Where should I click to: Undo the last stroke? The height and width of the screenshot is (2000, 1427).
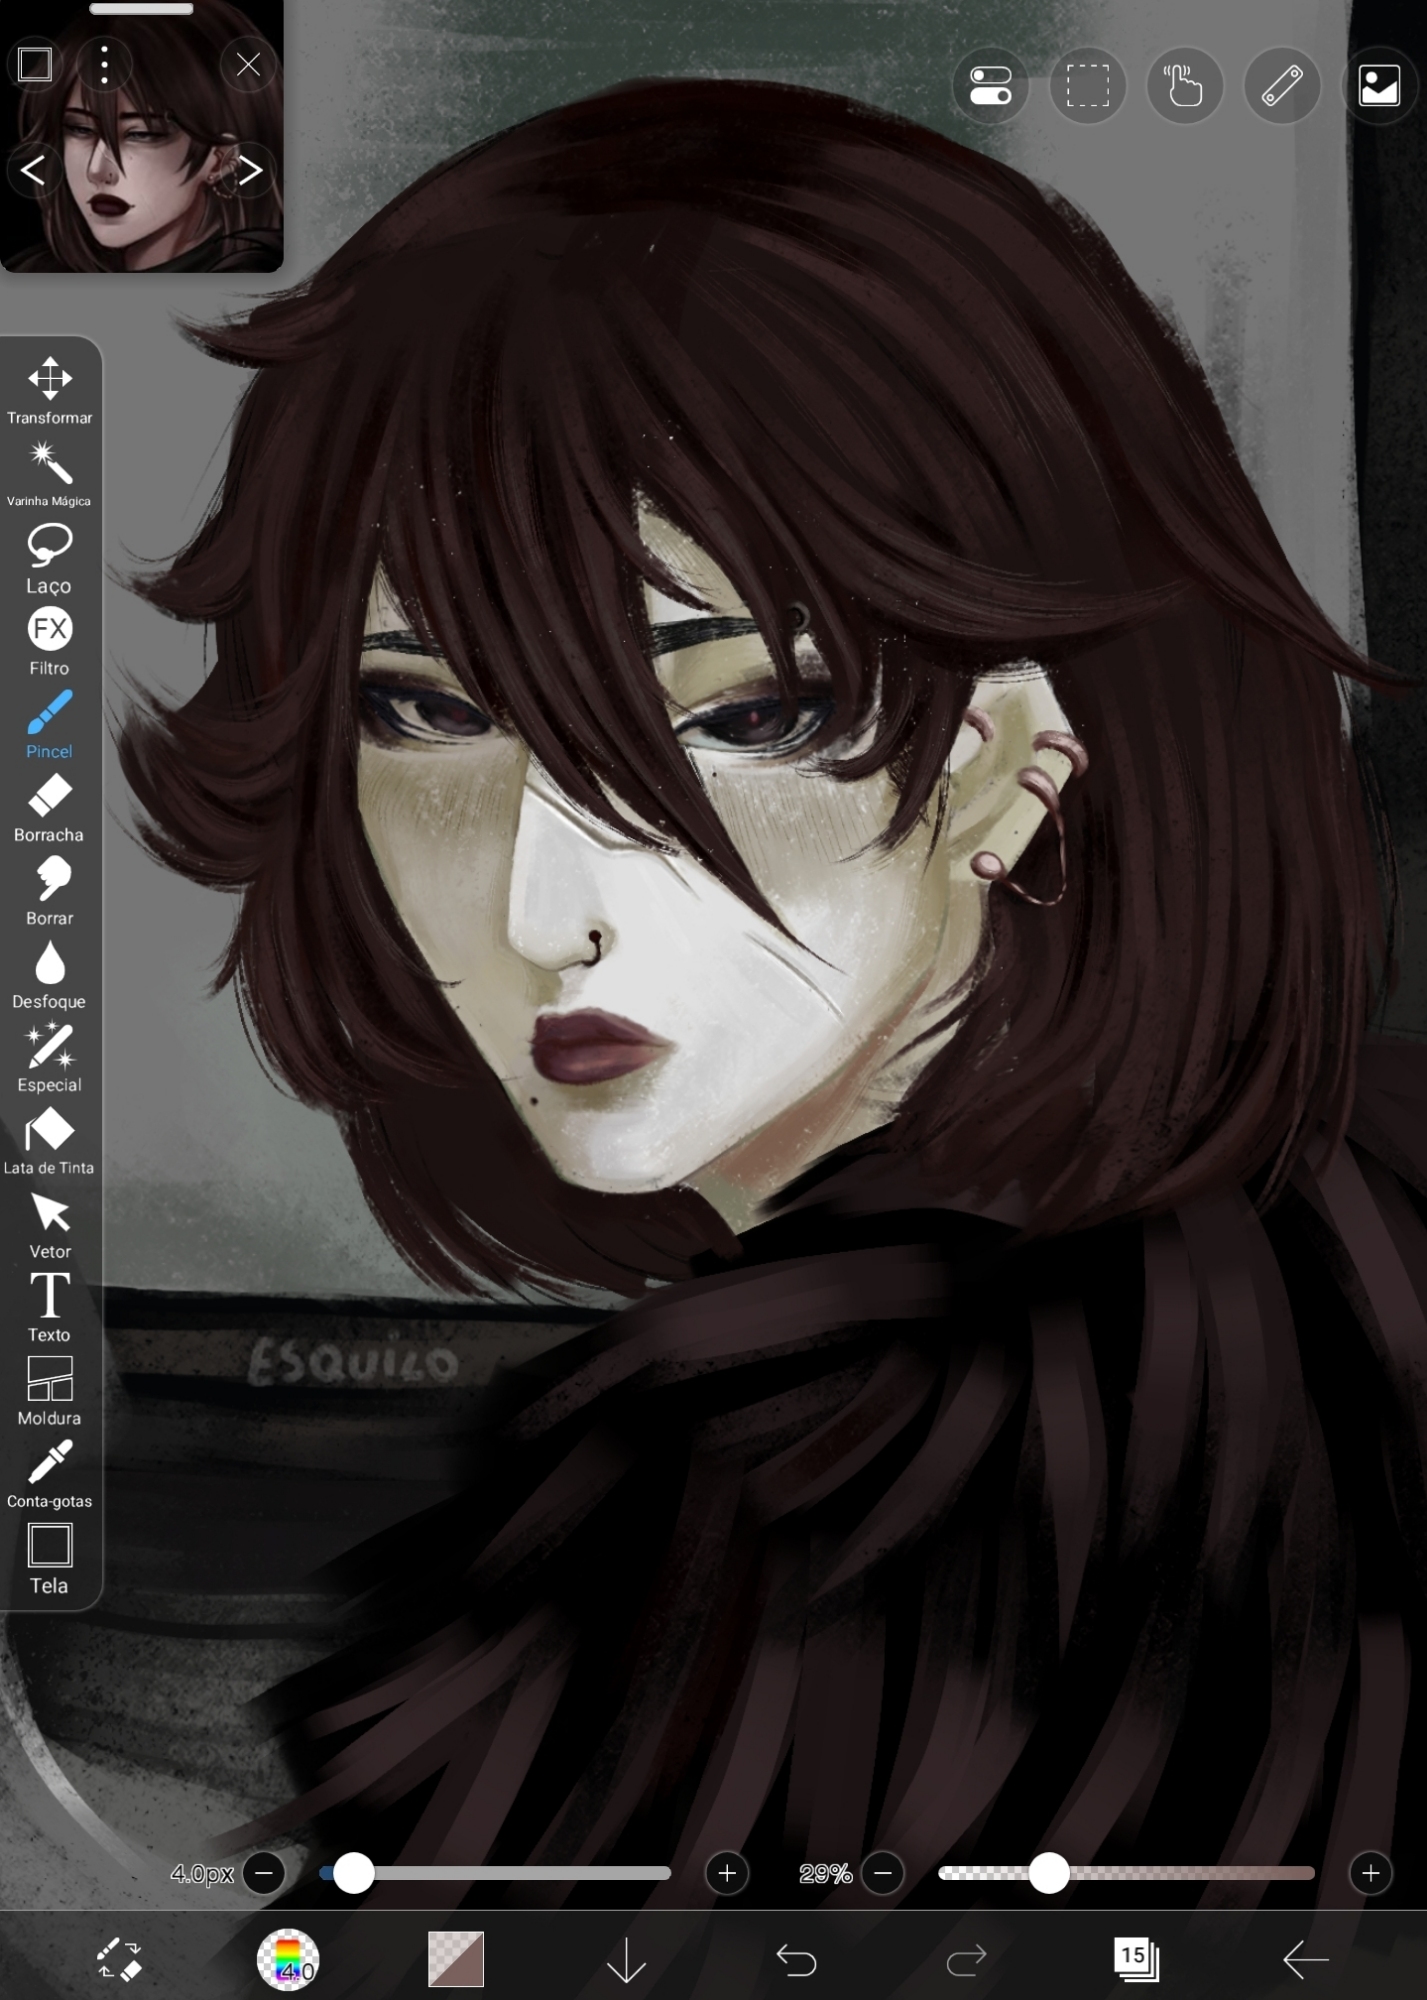point(796,1959)
